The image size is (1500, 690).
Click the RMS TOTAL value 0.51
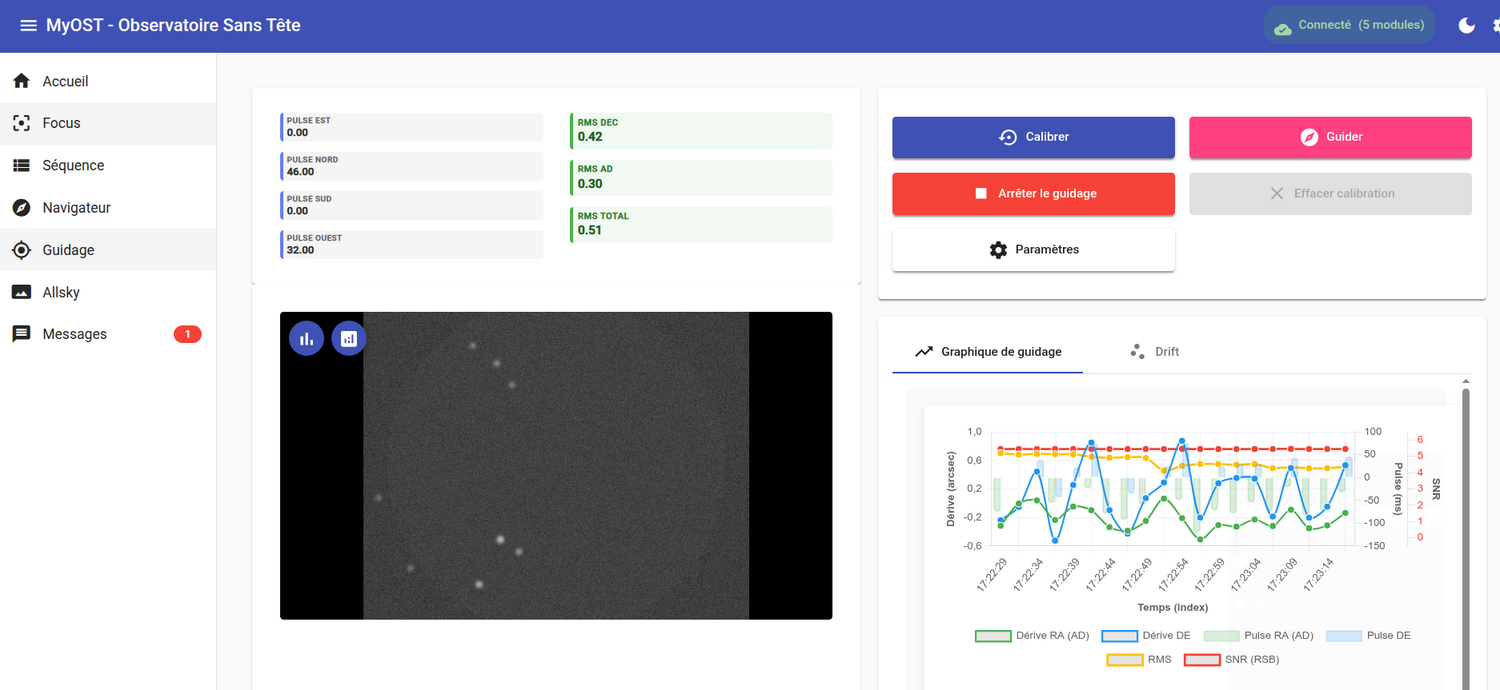[x=590, y=230]
